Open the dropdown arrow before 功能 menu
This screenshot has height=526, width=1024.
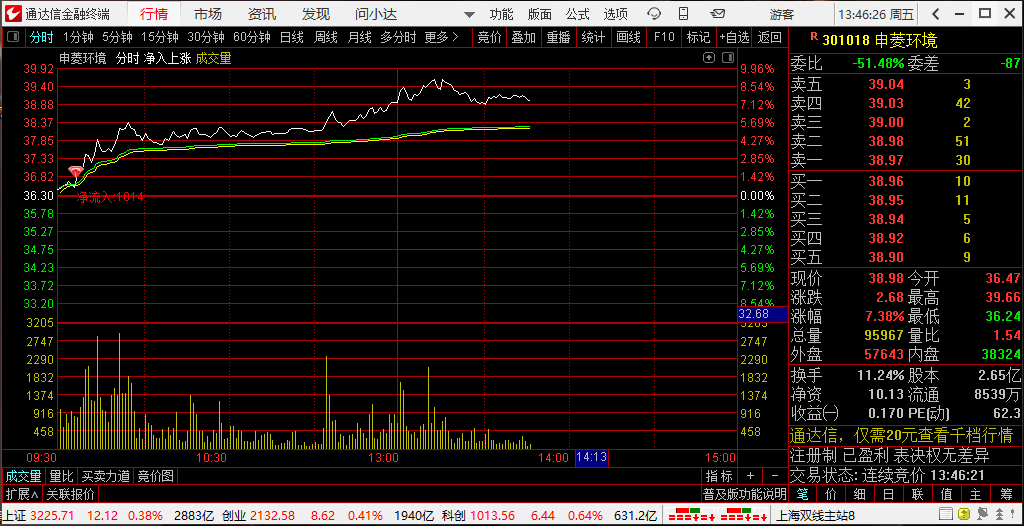pos(469,14)
